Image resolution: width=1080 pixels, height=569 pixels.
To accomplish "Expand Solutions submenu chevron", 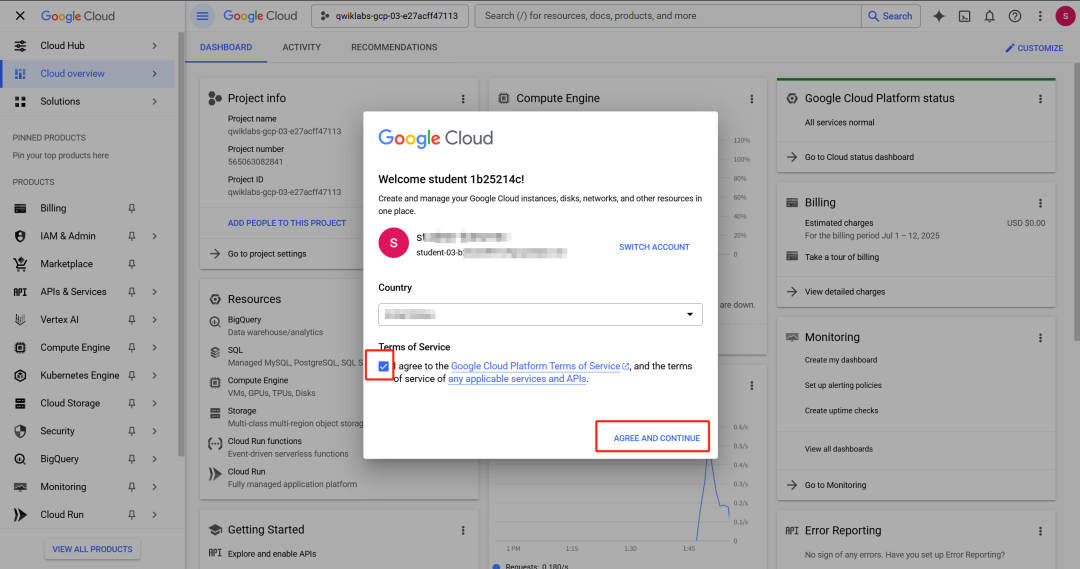I will pyautogui.click(x=154, y=101).
